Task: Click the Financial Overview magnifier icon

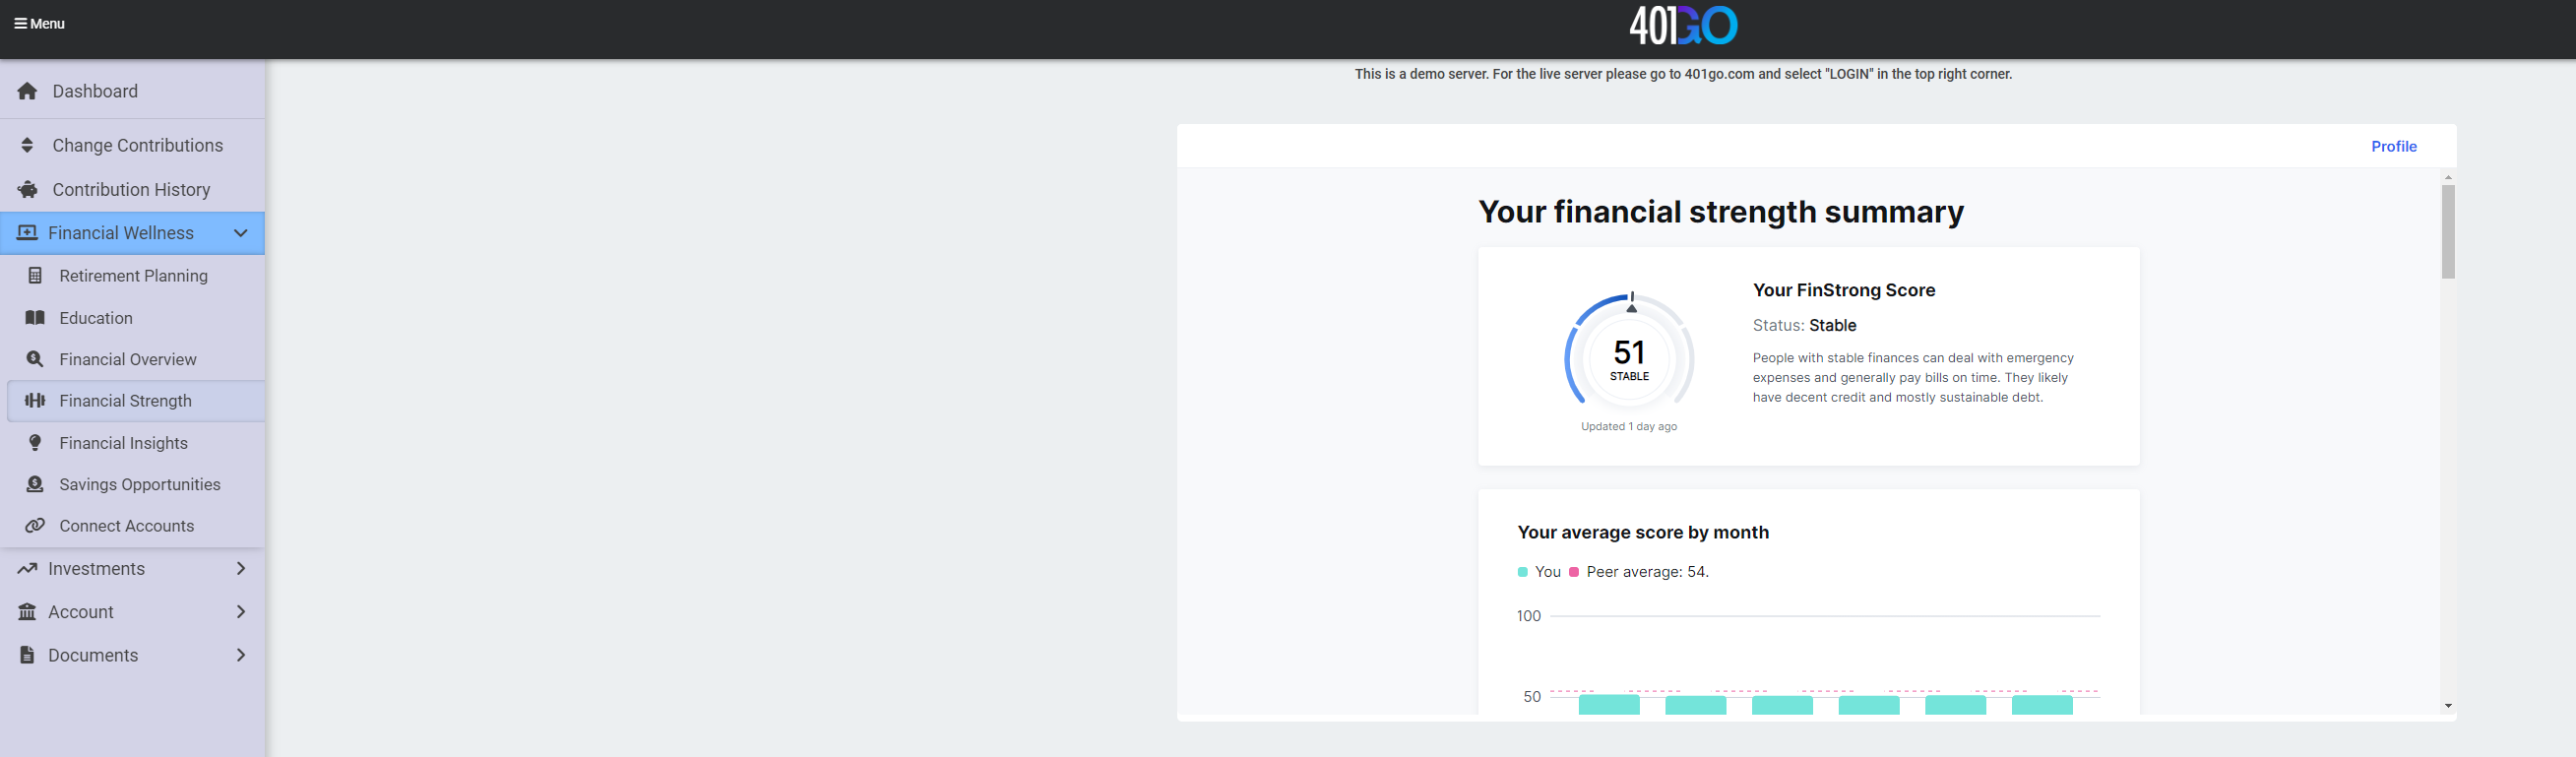Action: (x=35, y=359)
